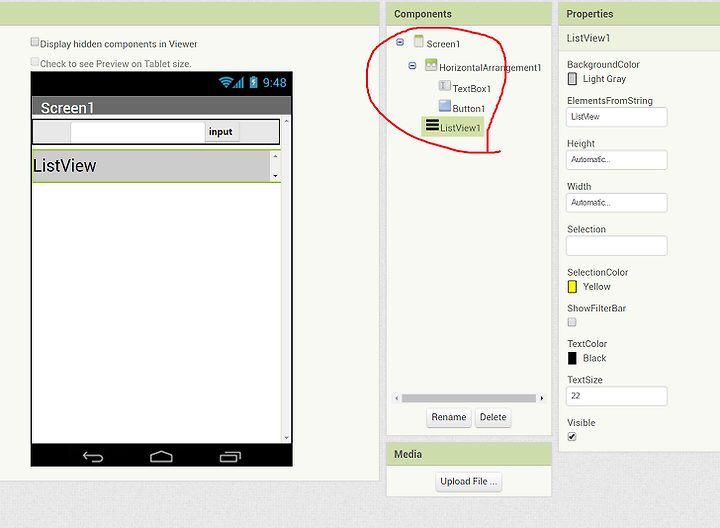The image size is (720, 528).
Task: Click the viewer scrollbar down arrow
Action: click(x=287, y=438)
